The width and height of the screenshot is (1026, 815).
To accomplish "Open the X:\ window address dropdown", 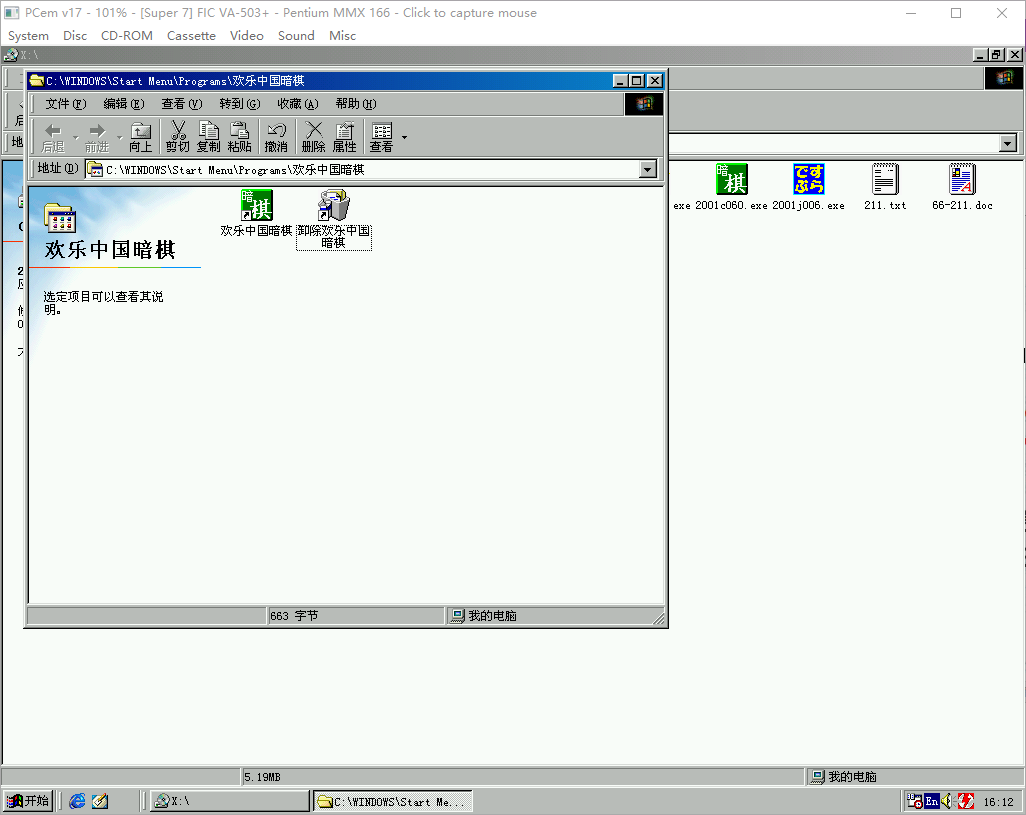I will 1008,143.
